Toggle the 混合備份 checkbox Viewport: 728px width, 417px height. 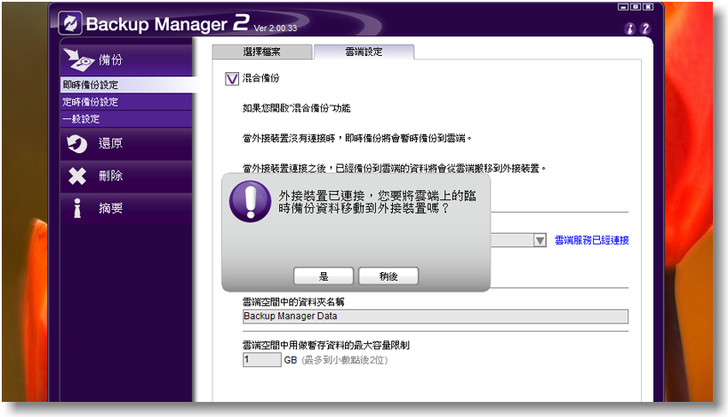pos(232,78)
